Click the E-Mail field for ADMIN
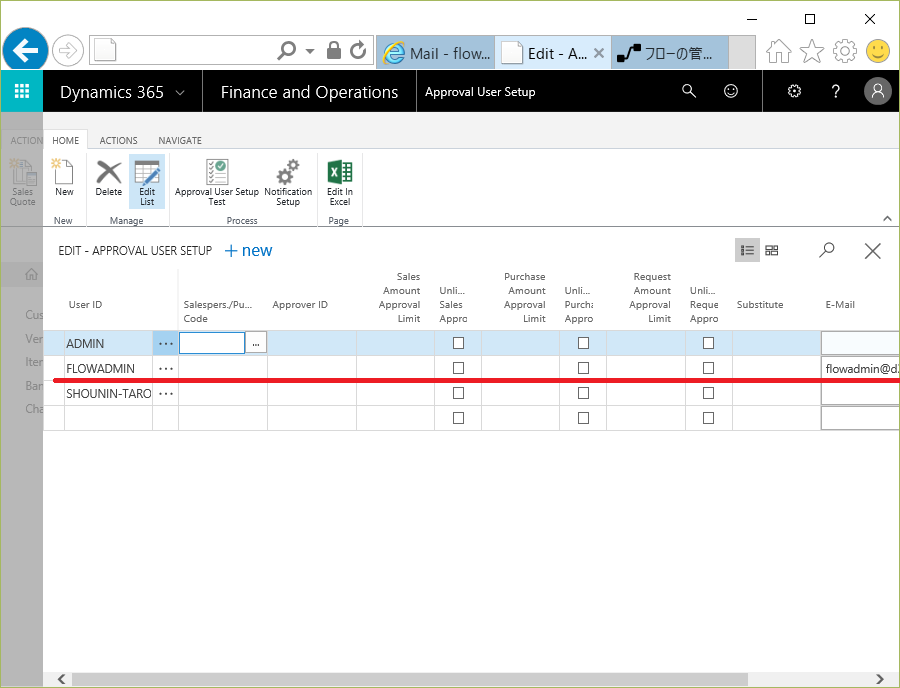This screenshot has width=900, height=688. click(x=860, y=343)
